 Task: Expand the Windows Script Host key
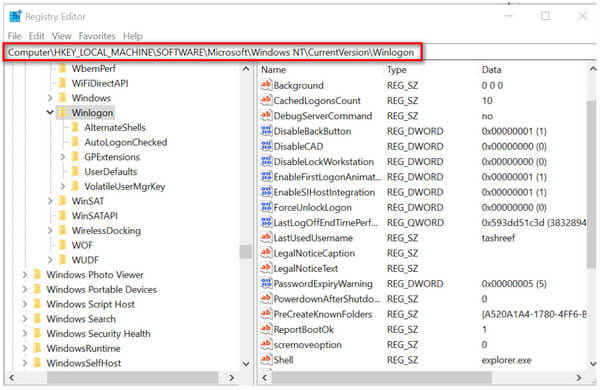tap(25, 304)
